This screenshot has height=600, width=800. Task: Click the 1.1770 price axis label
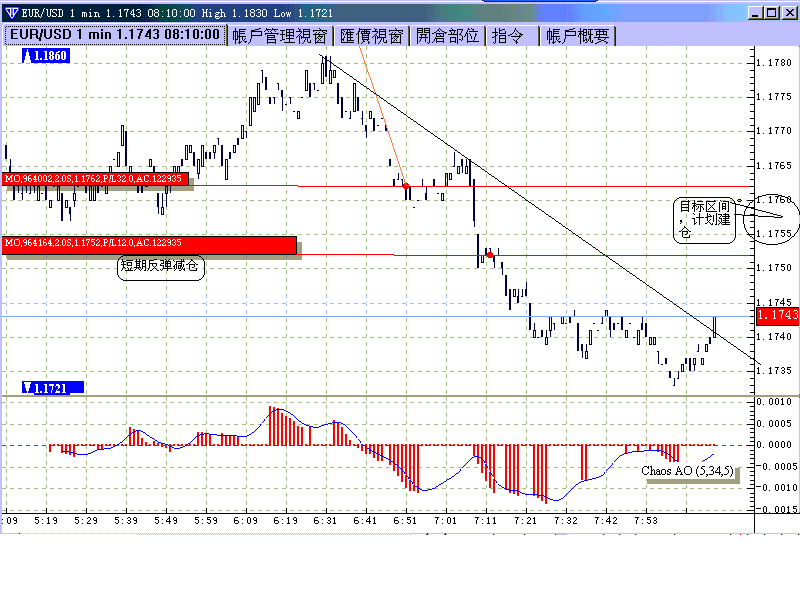click(x=773, y=131)
